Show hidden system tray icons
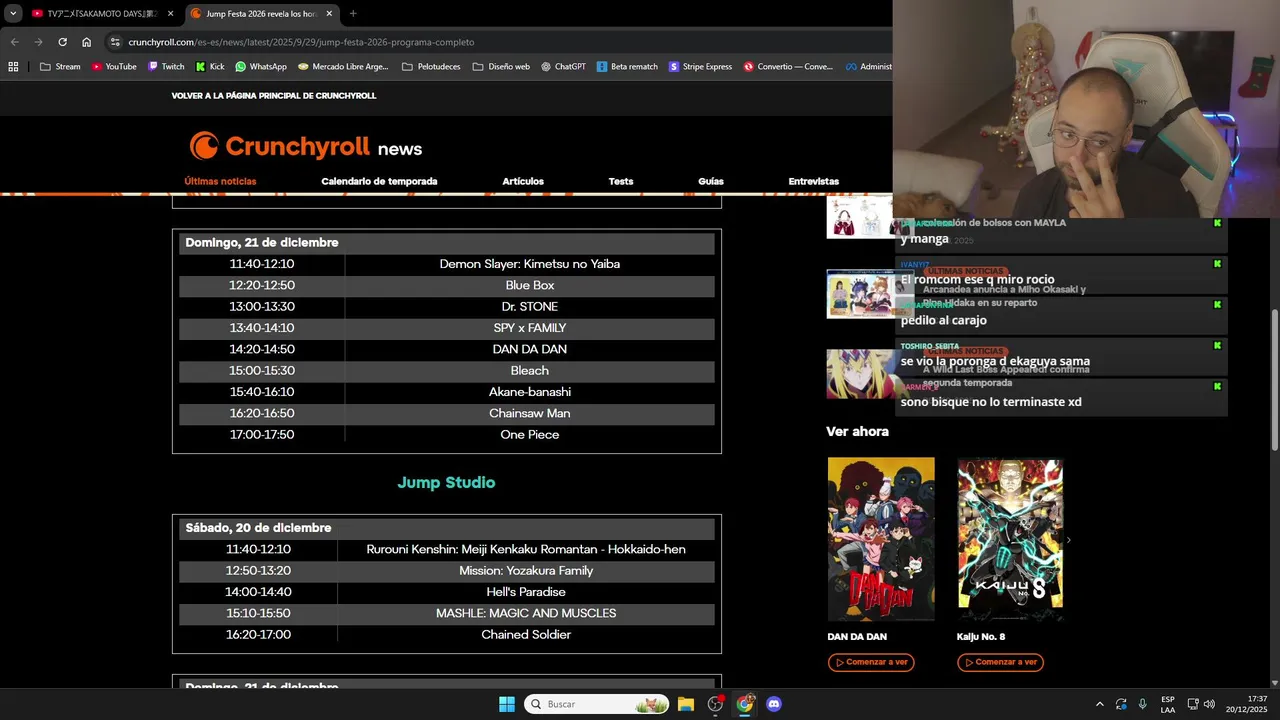This screenshot has width=1280, height=720. tap(1100, 704)
